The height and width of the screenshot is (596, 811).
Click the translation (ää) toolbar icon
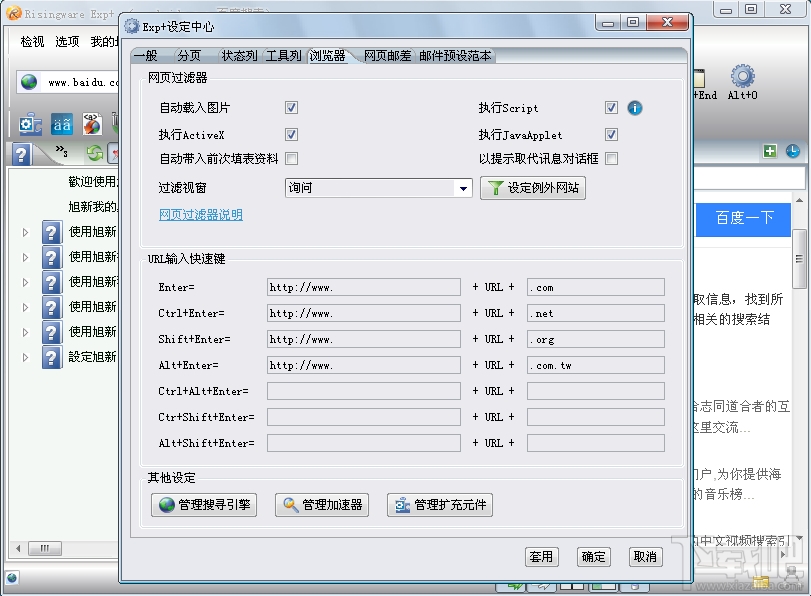point(61,124)
